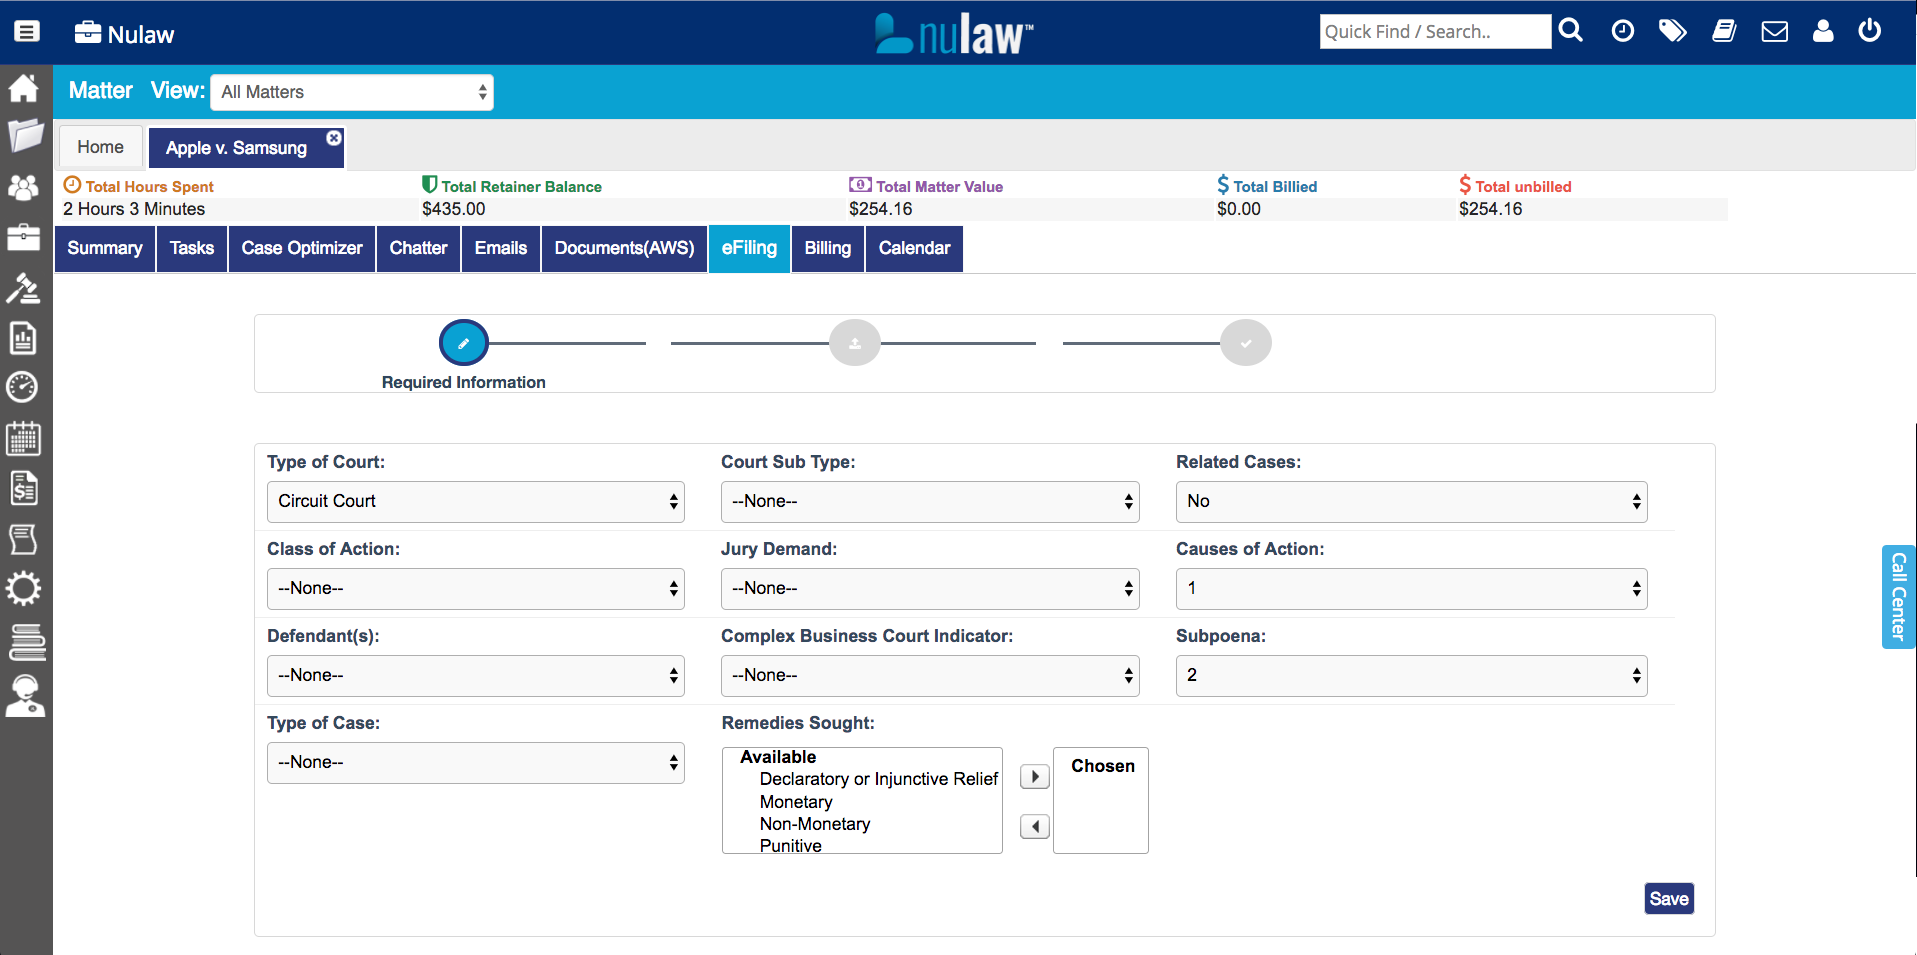The width and height of the screenshot is (1917, 955).
Task: Open the All Matters view selector
Action: coord(352,92)
